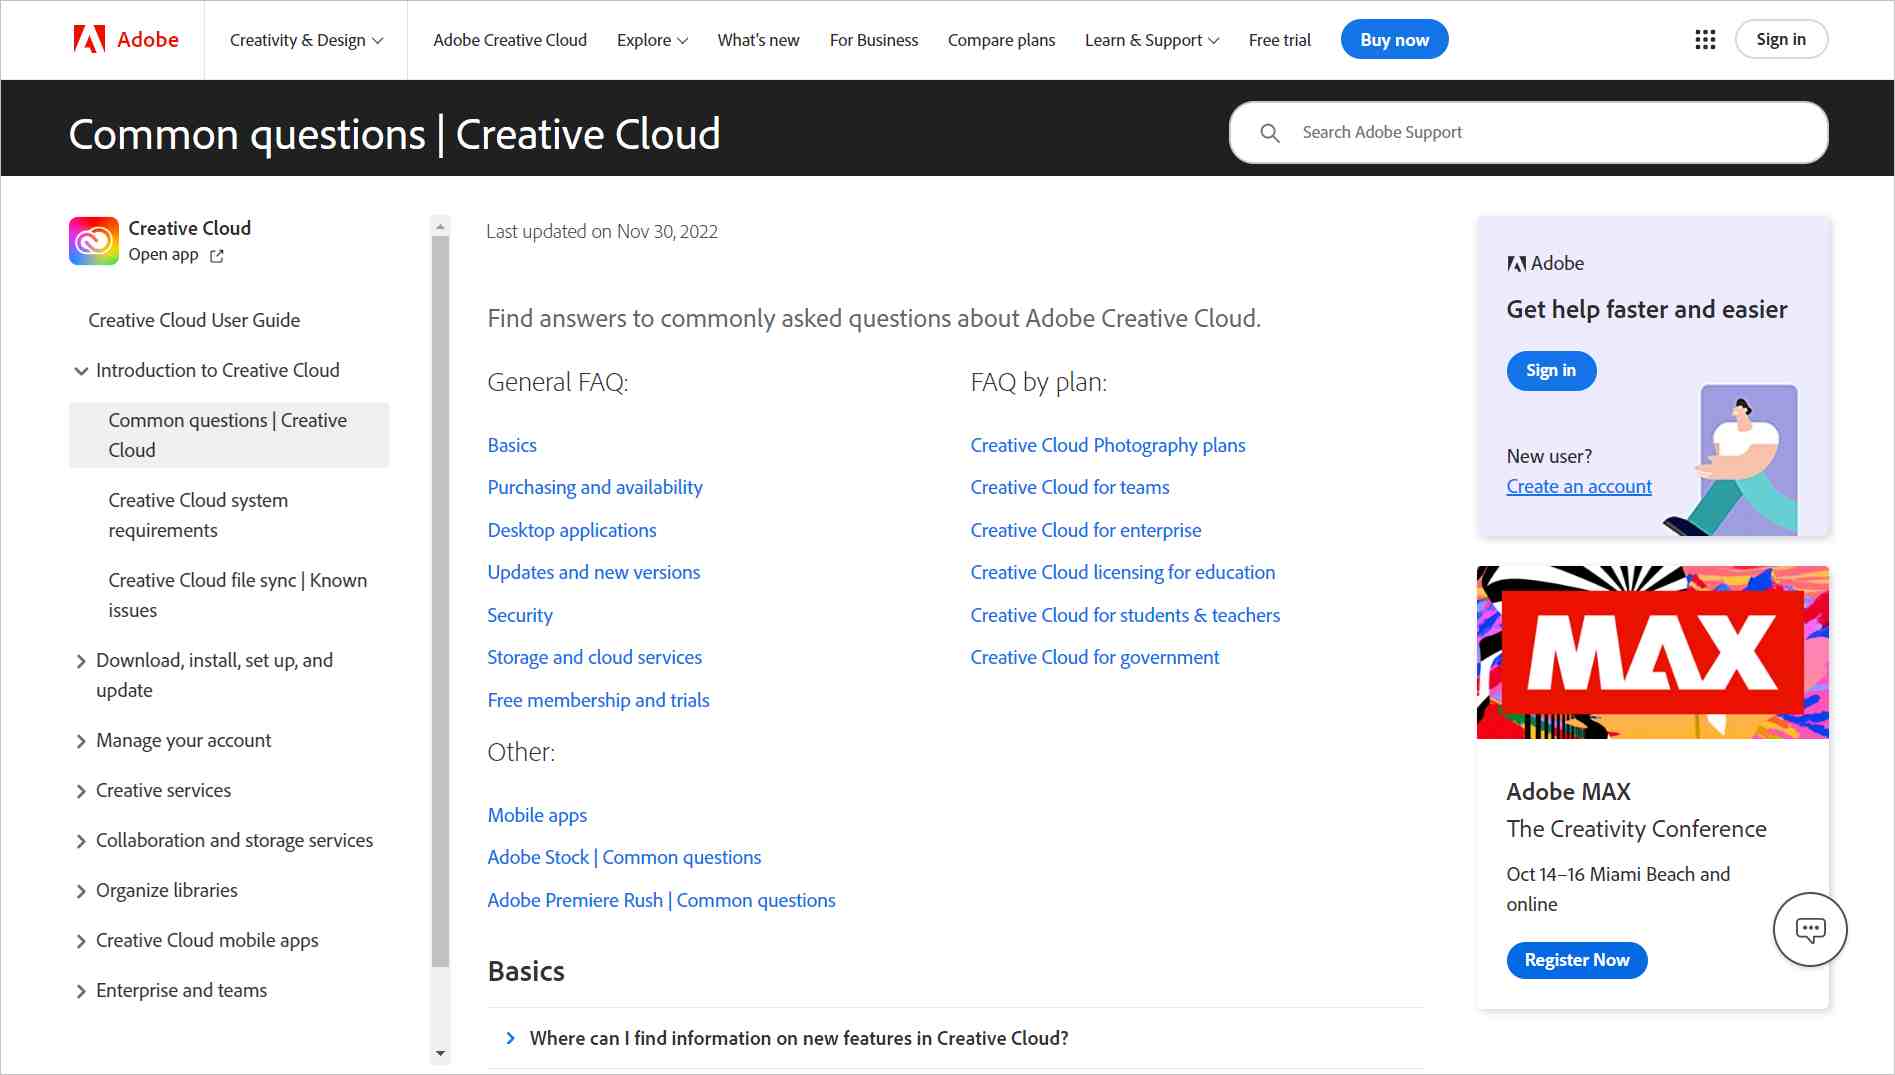Expand Collaboration and storage services
Image resolution: width=1895 pixels, height=1075 pixels.
coord(81,841)
